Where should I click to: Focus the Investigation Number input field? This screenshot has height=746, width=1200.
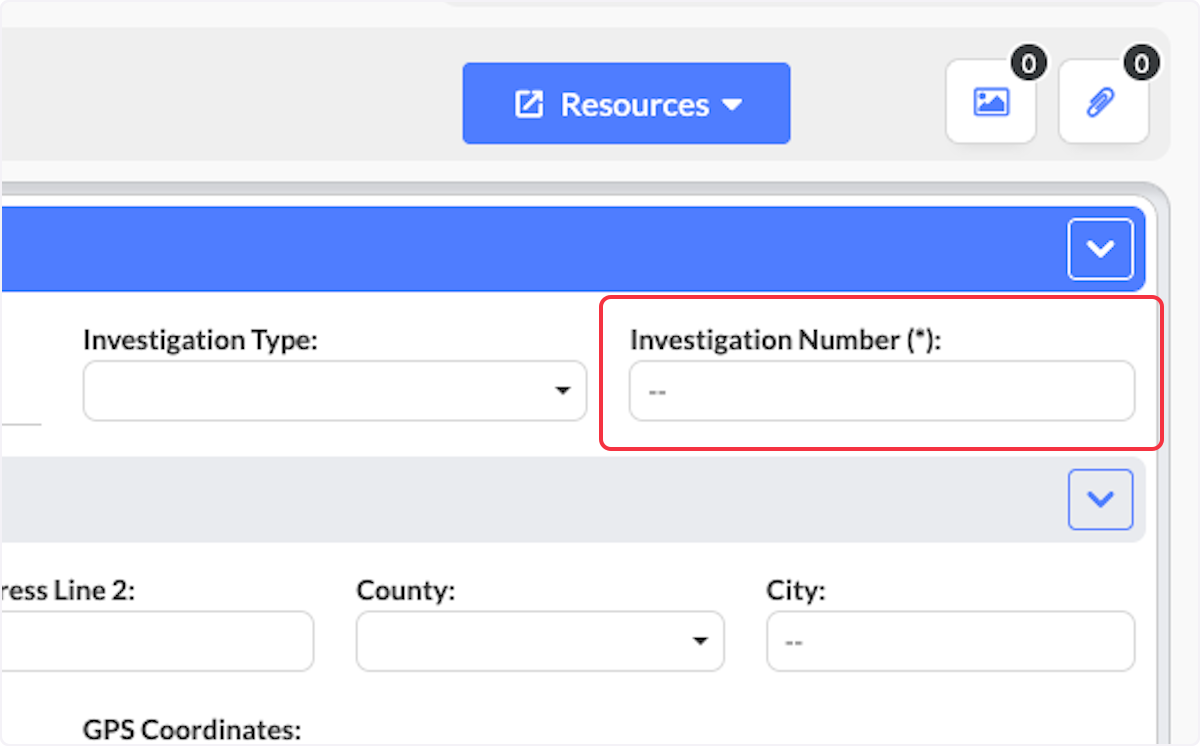(x=882, y=391)
